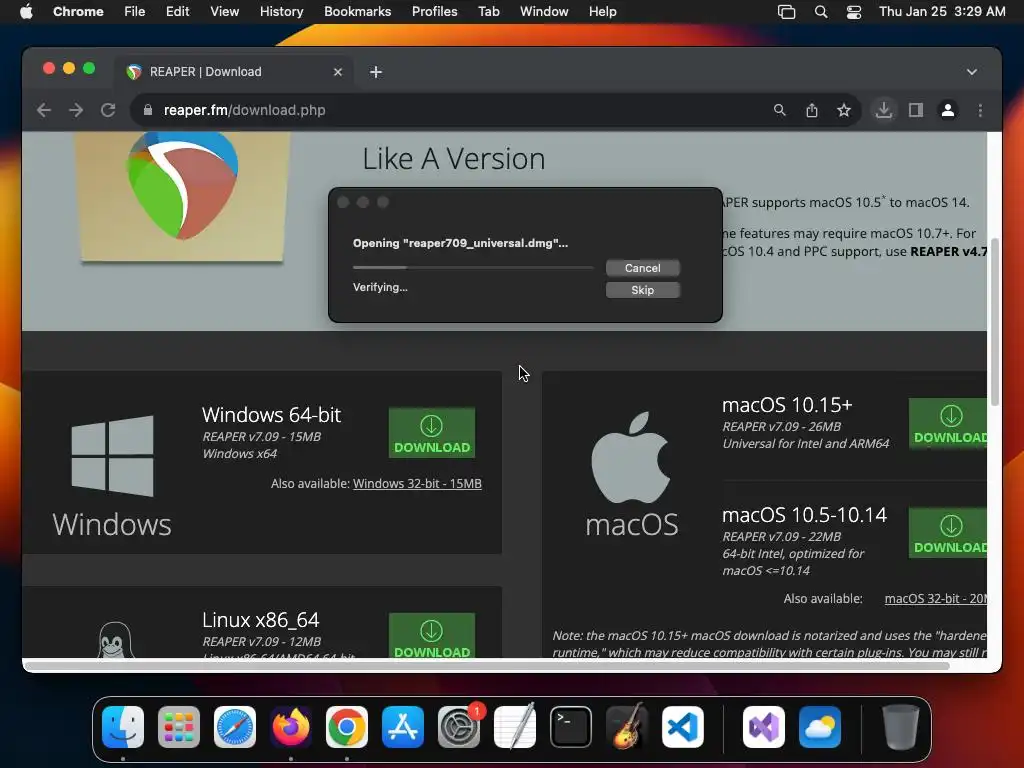Open Visual Studio Code from the Dock

(682, 727)
